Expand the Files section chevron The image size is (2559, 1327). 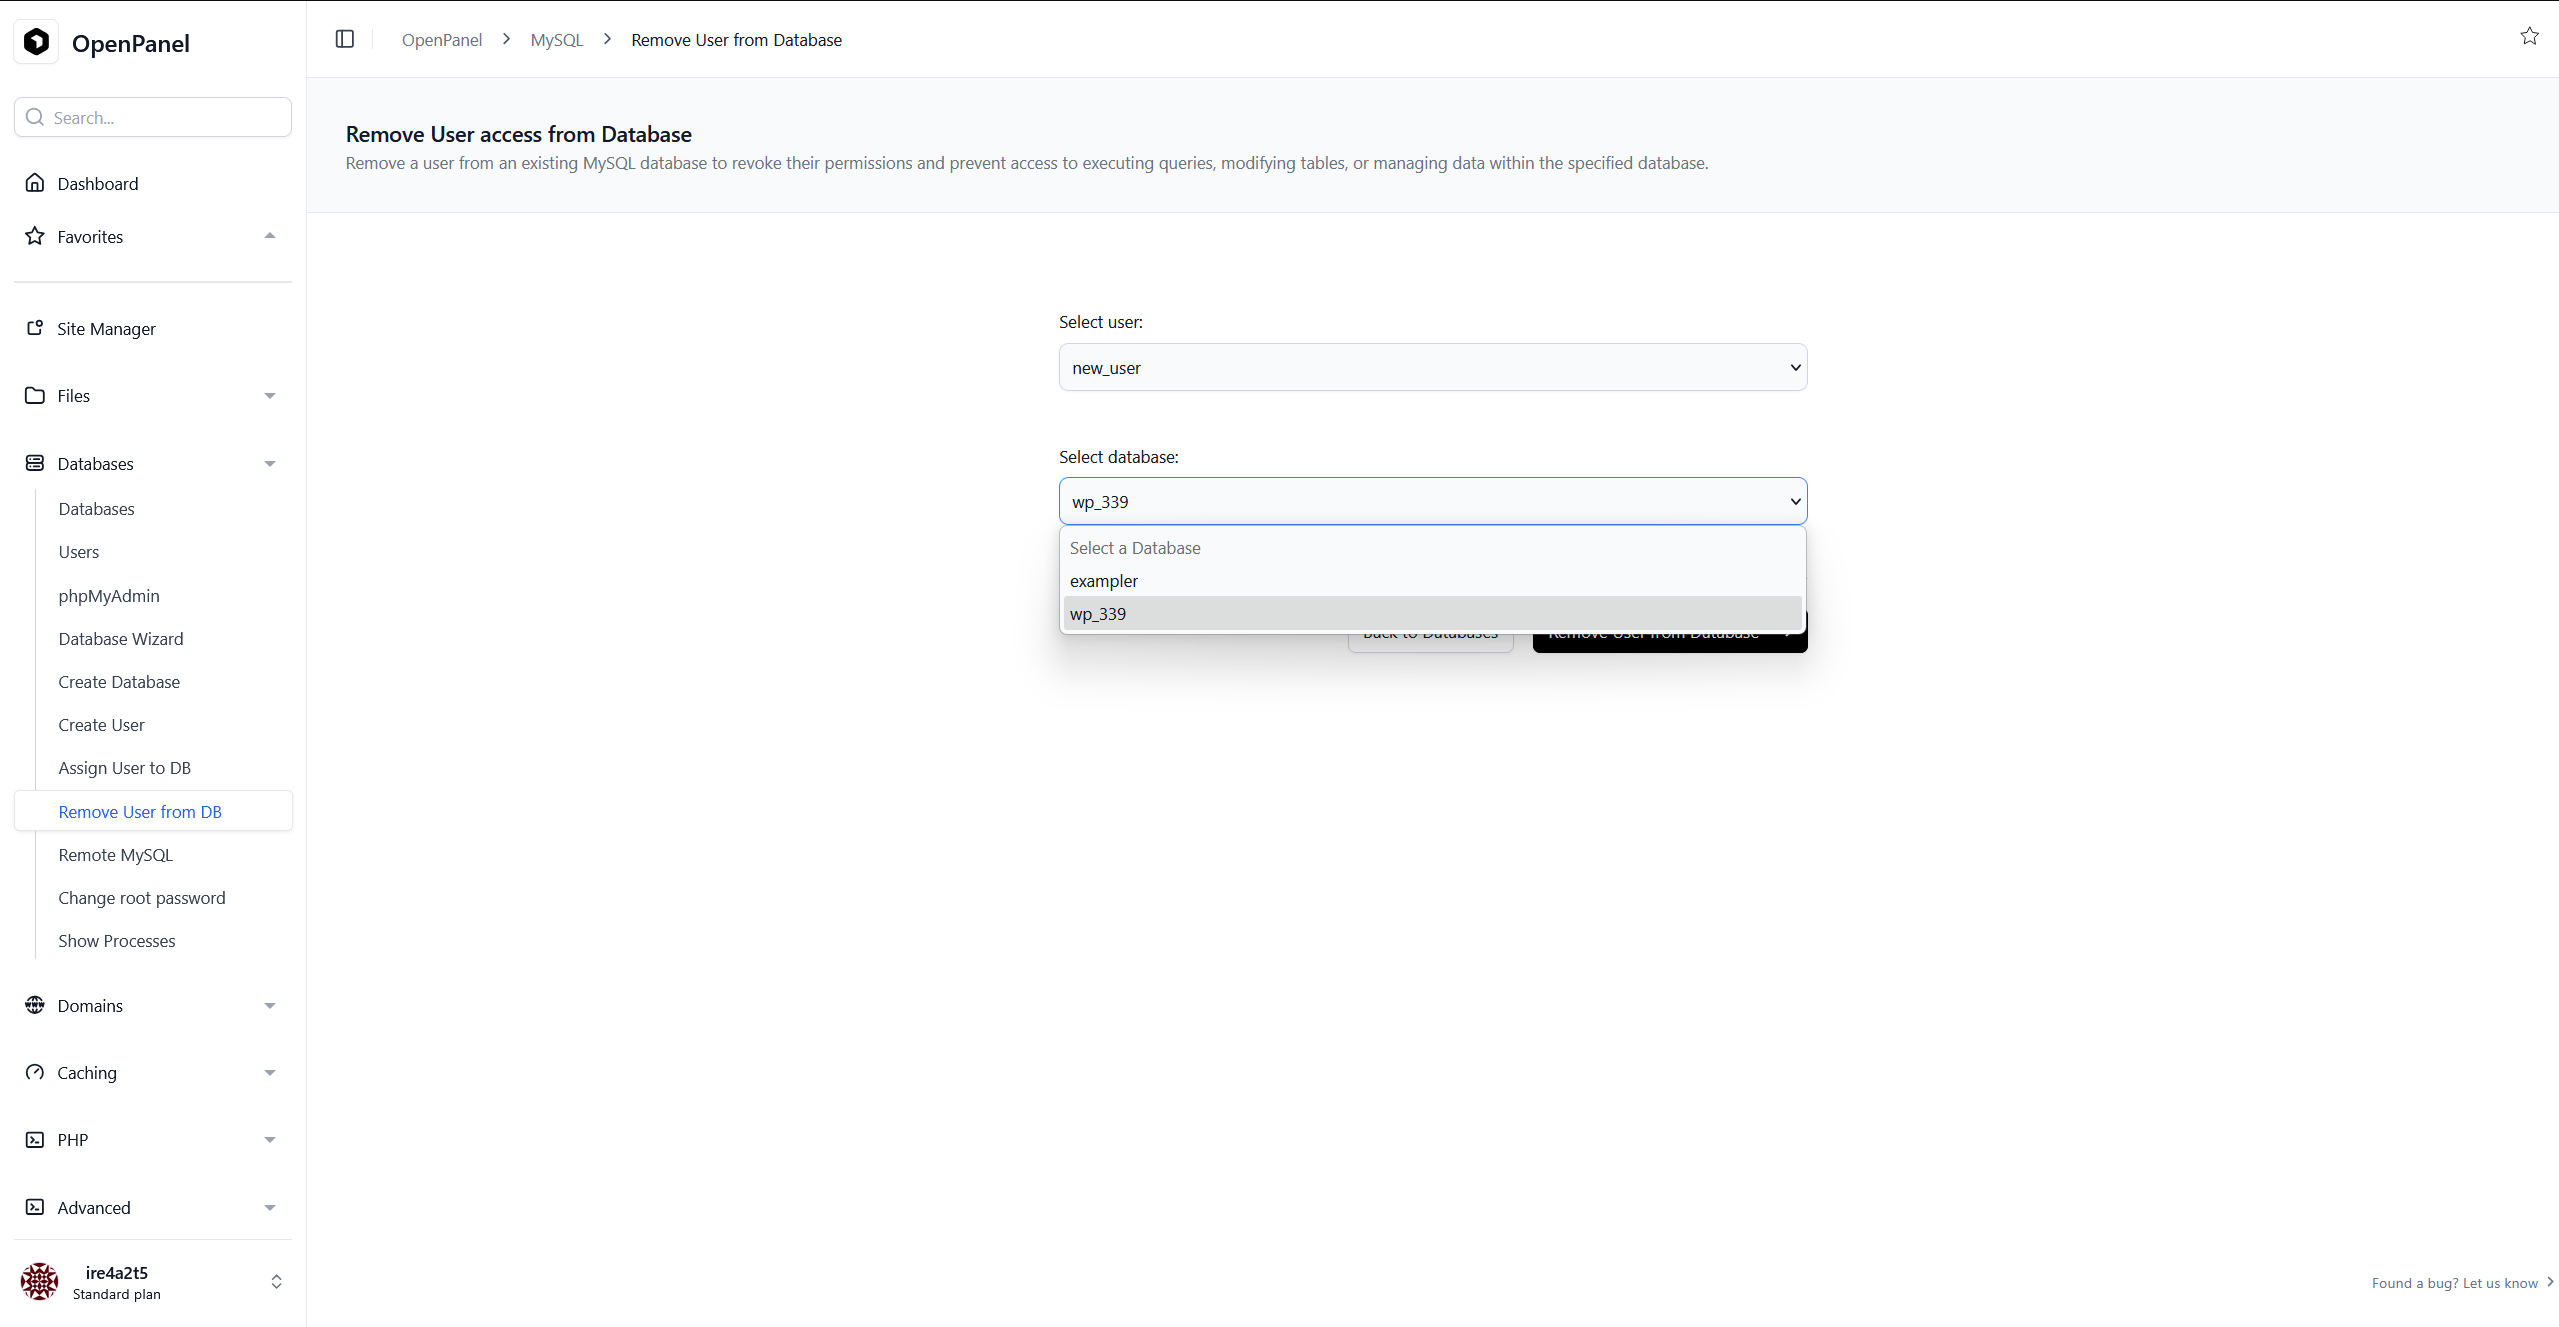click(269, 395)
